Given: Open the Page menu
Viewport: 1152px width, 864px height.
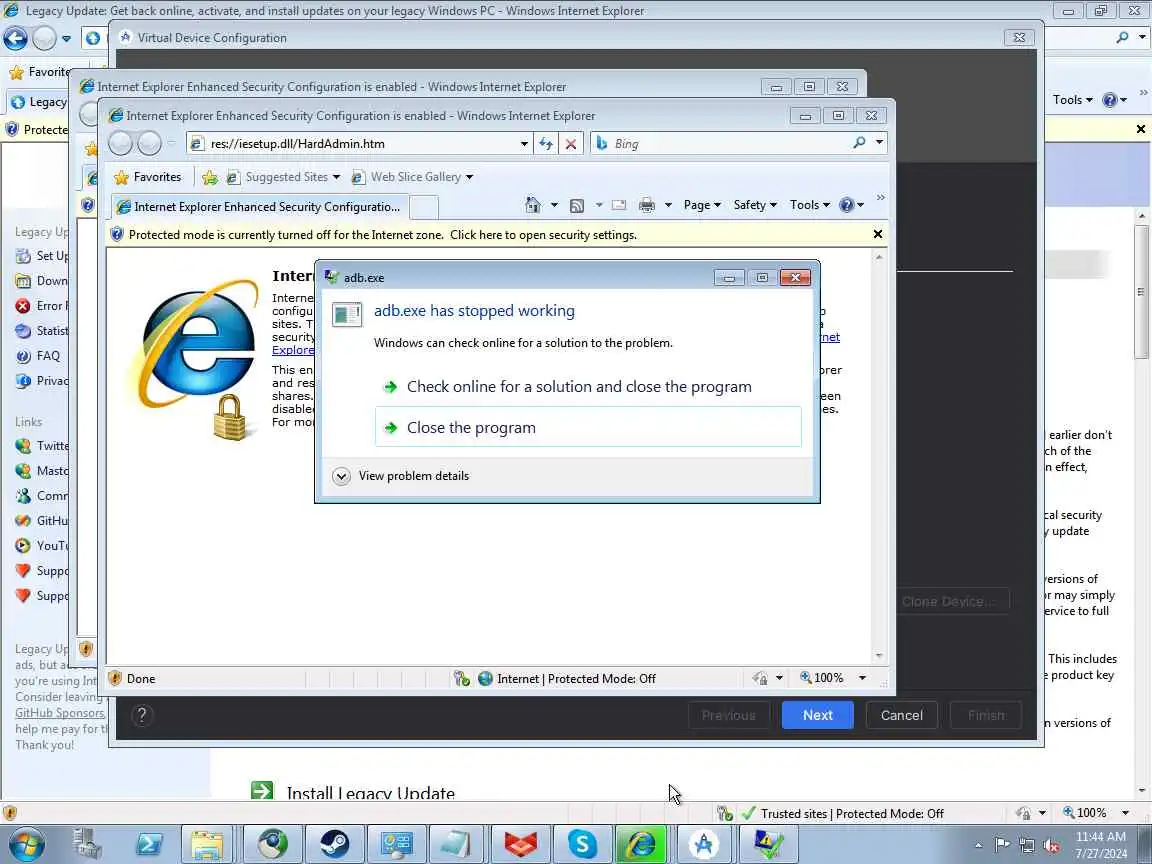Looking at the screenshot, I should (702, 205).
